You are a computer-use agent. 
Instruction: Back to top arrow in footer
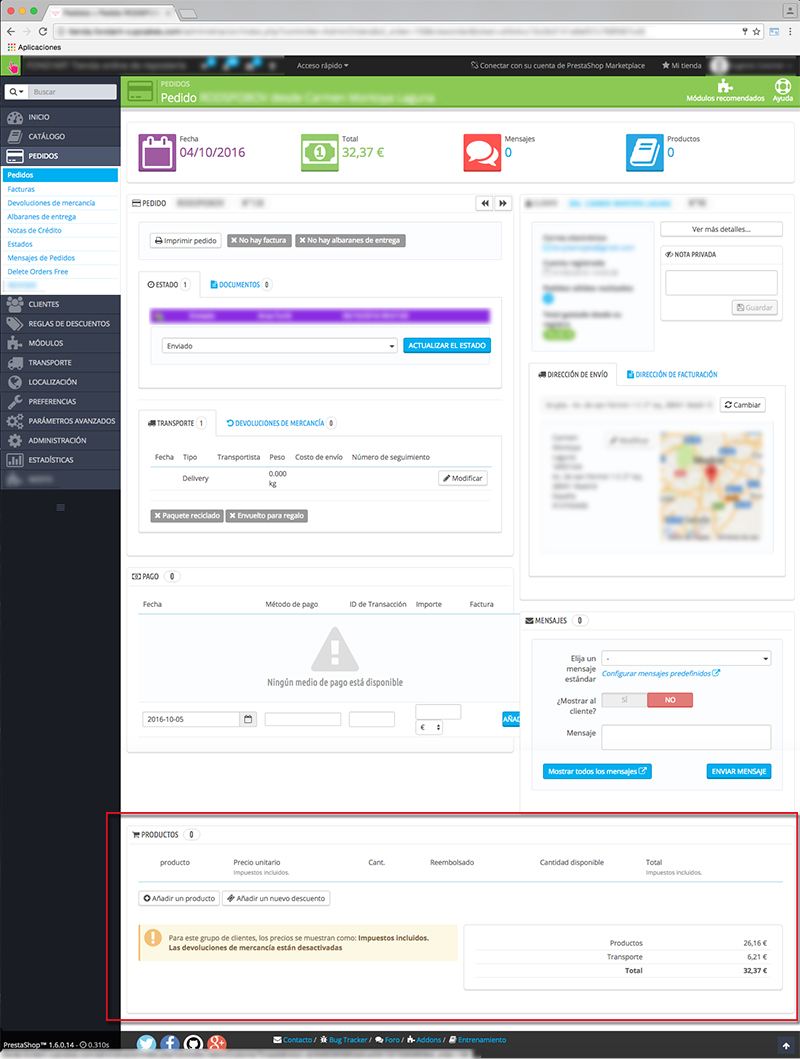[786, 1045]
